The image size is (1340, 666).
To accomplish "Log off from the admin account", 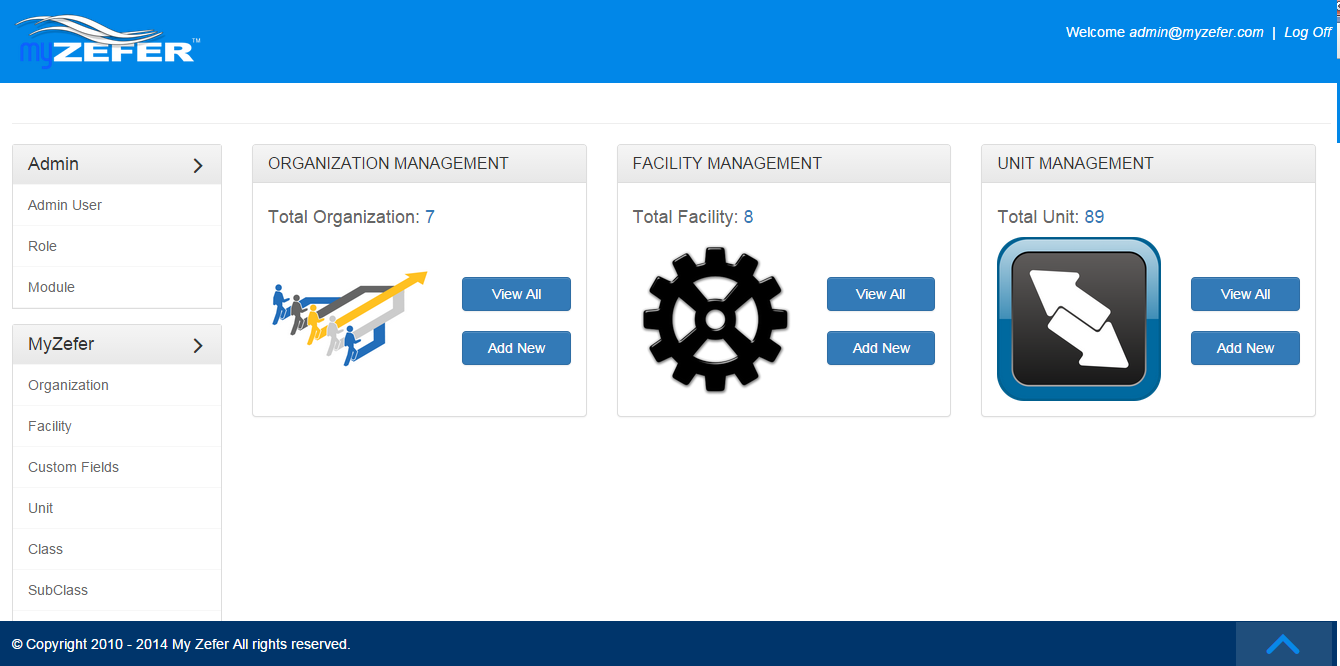I will (1307, 32).
